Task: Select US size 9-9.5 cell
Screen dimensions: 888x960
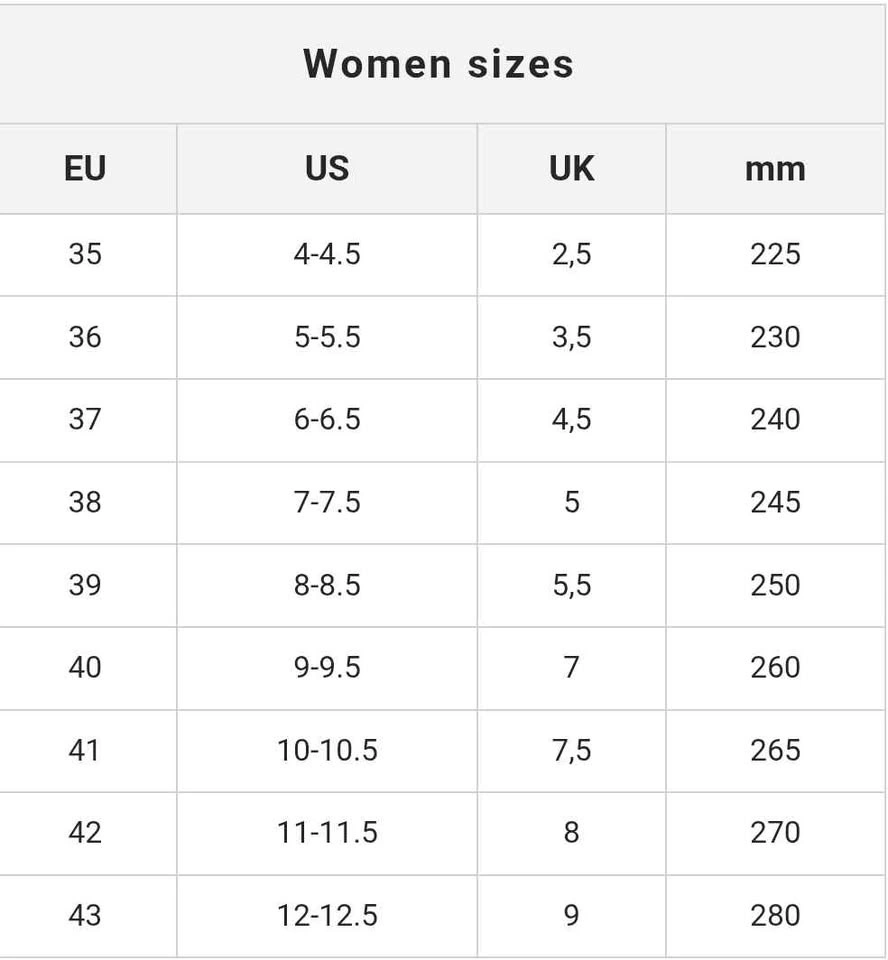Action: 327,667
